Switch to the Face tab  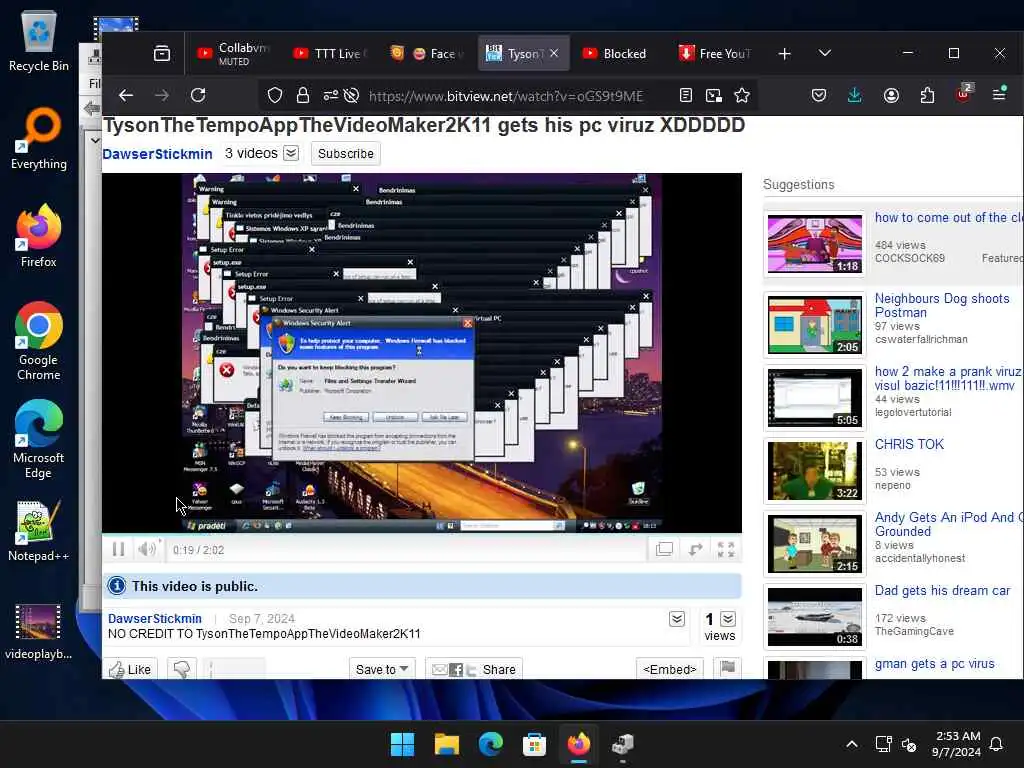[x=427, y=54]
